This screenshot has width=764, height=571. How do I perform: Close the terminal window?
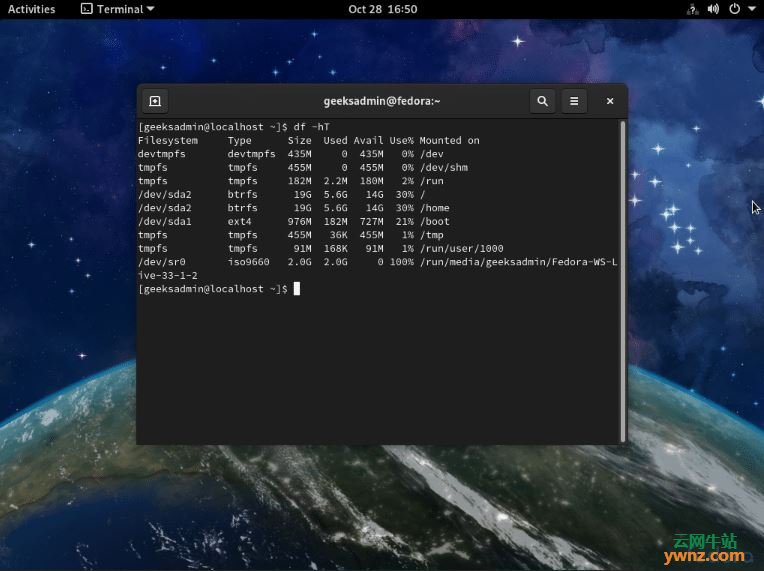tap(610, 101)
